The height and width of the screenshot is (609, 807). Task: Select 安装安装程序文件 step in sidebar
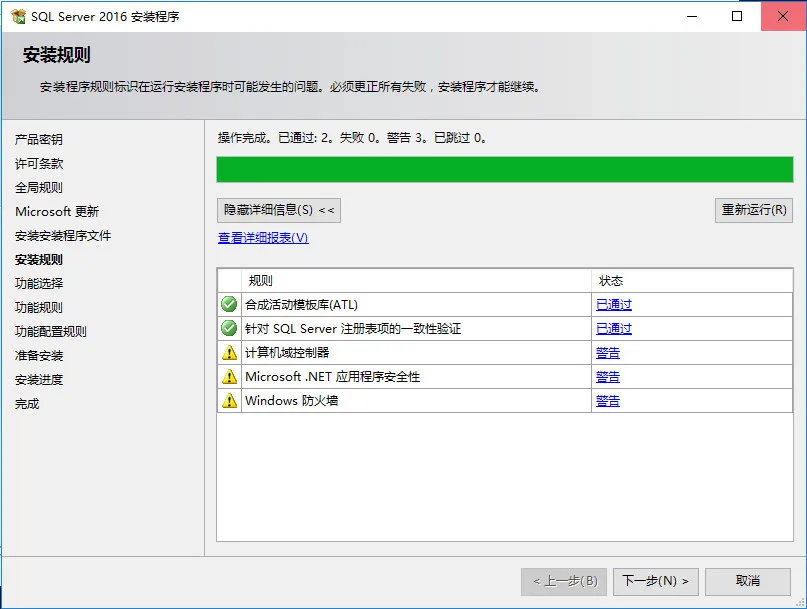tap(63, 236)
